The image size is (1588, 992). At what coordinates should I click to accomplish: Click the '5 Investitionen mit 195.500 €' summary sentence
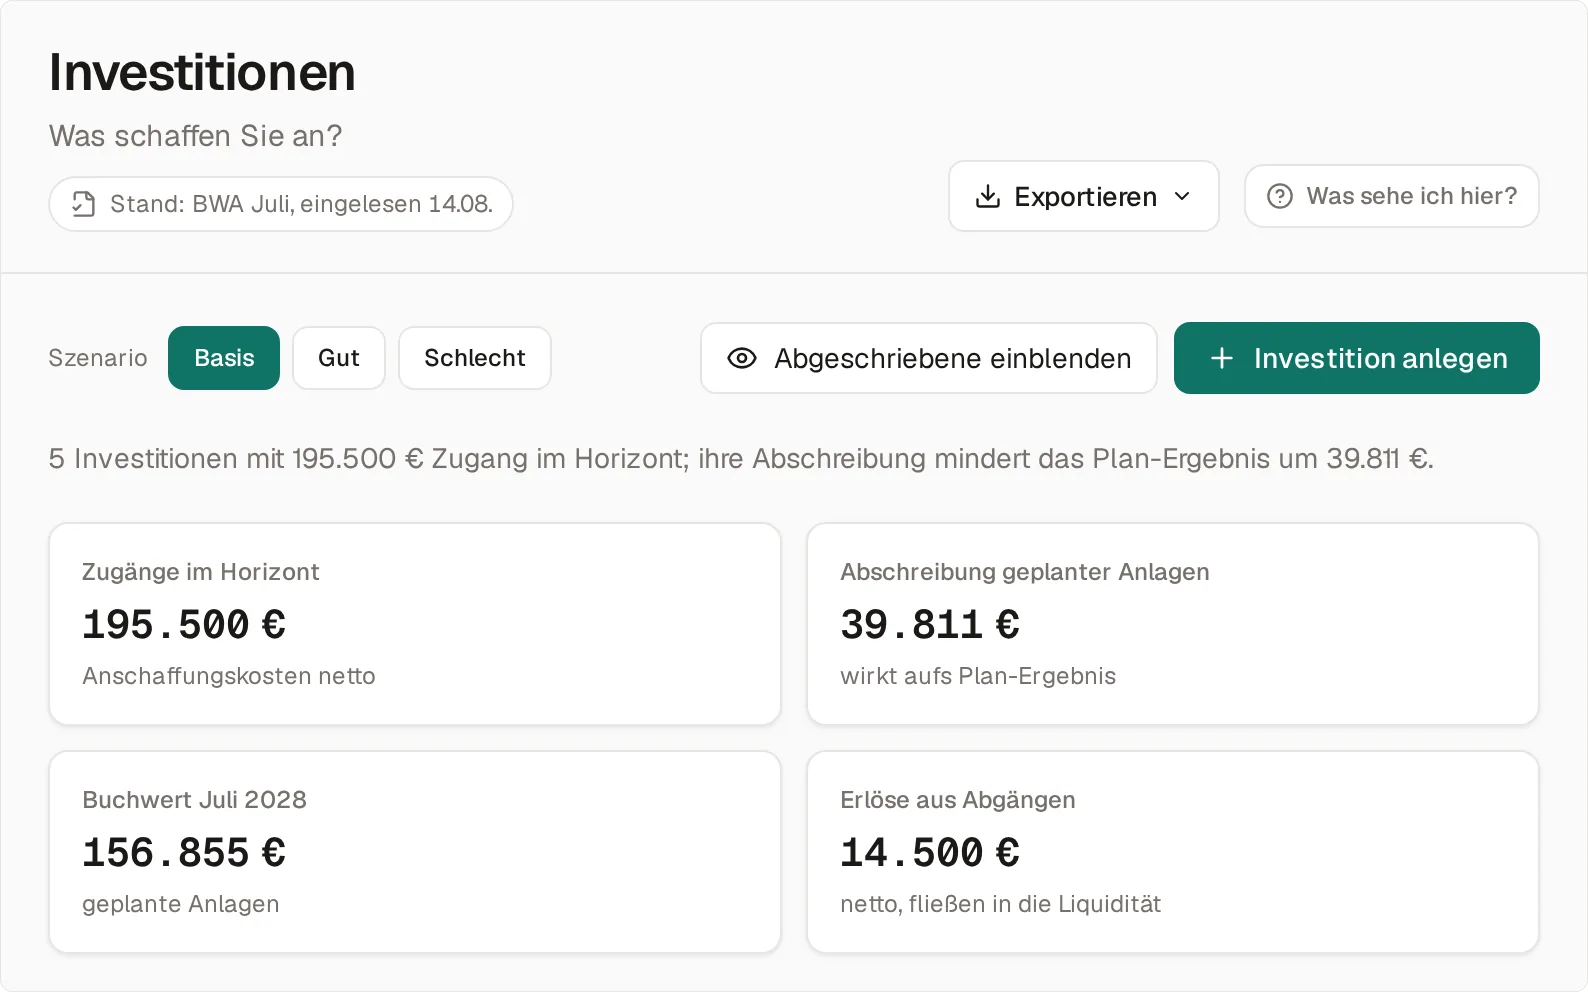click(x=741, y=458)
